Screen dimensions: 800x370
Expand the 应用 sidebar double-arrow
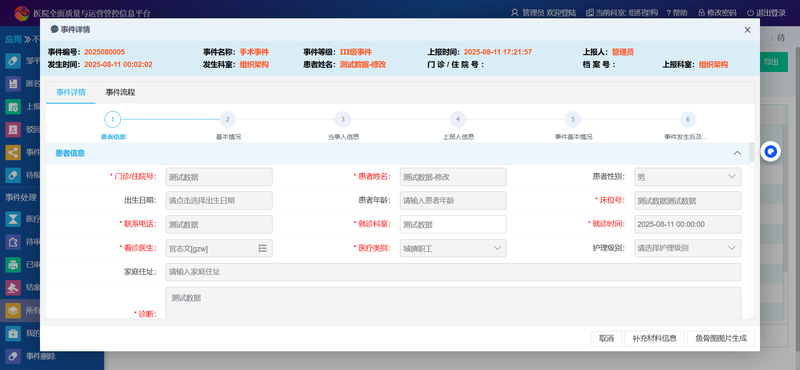[x=28, y=39]
